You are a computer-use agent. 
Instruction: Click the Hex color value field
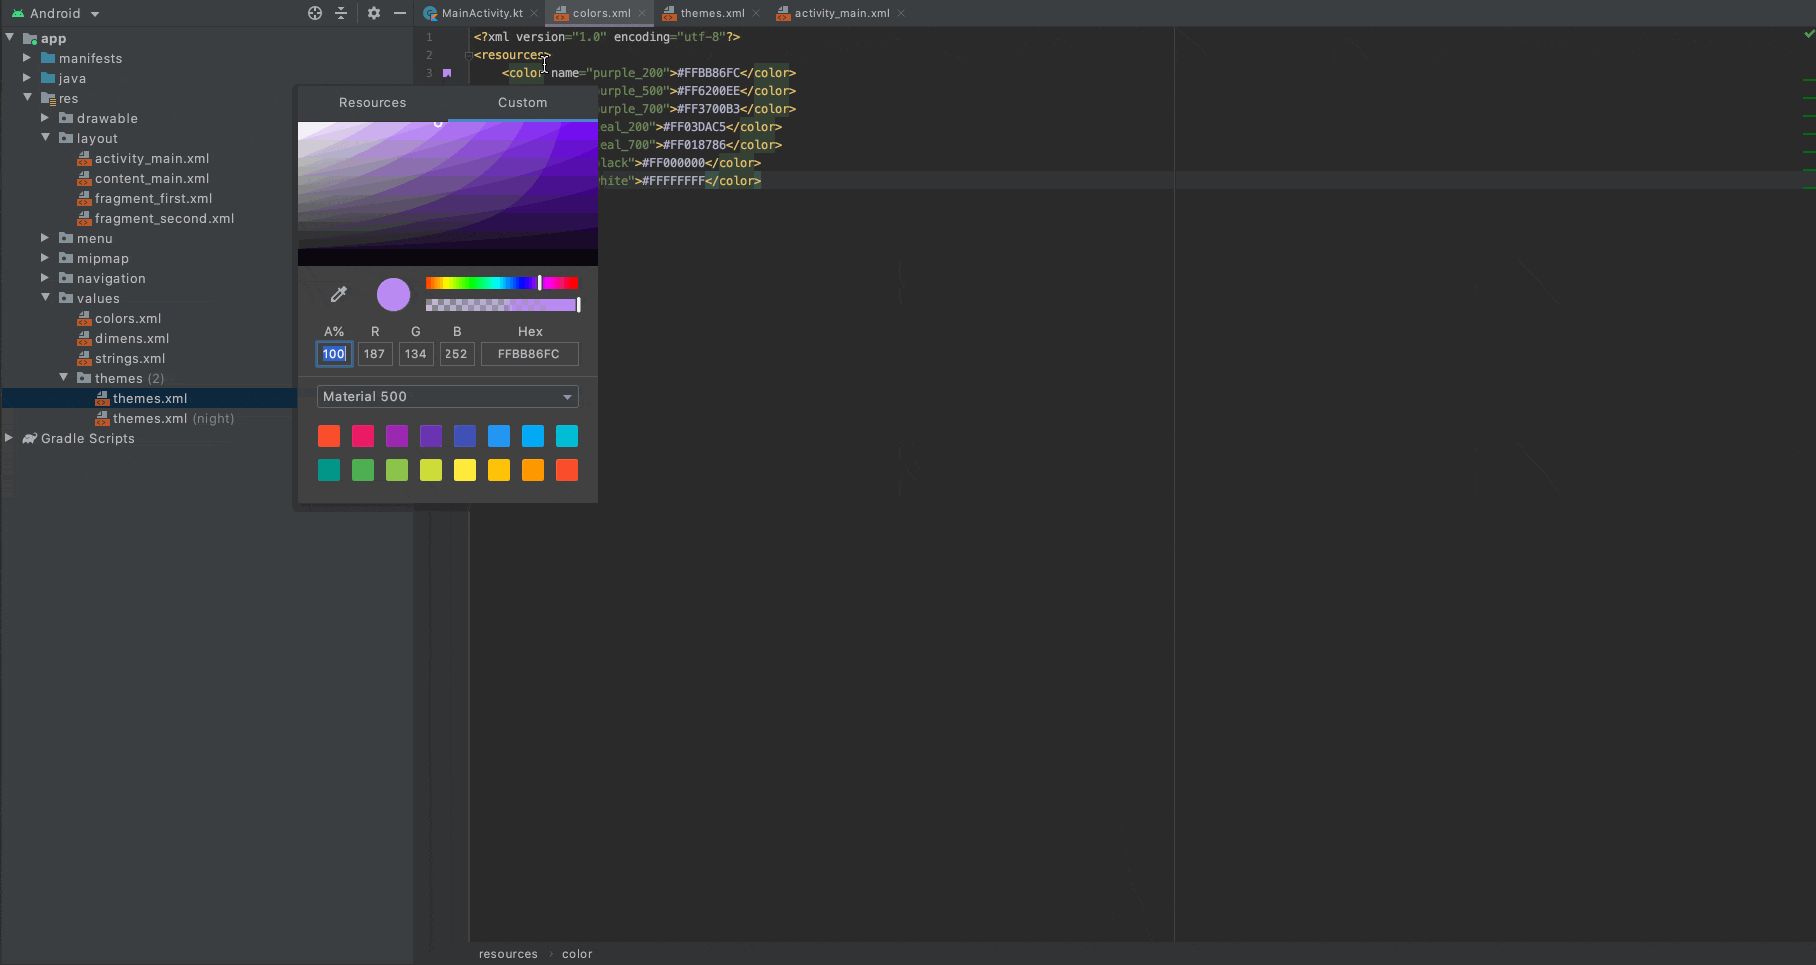click(x=529, y=354)
